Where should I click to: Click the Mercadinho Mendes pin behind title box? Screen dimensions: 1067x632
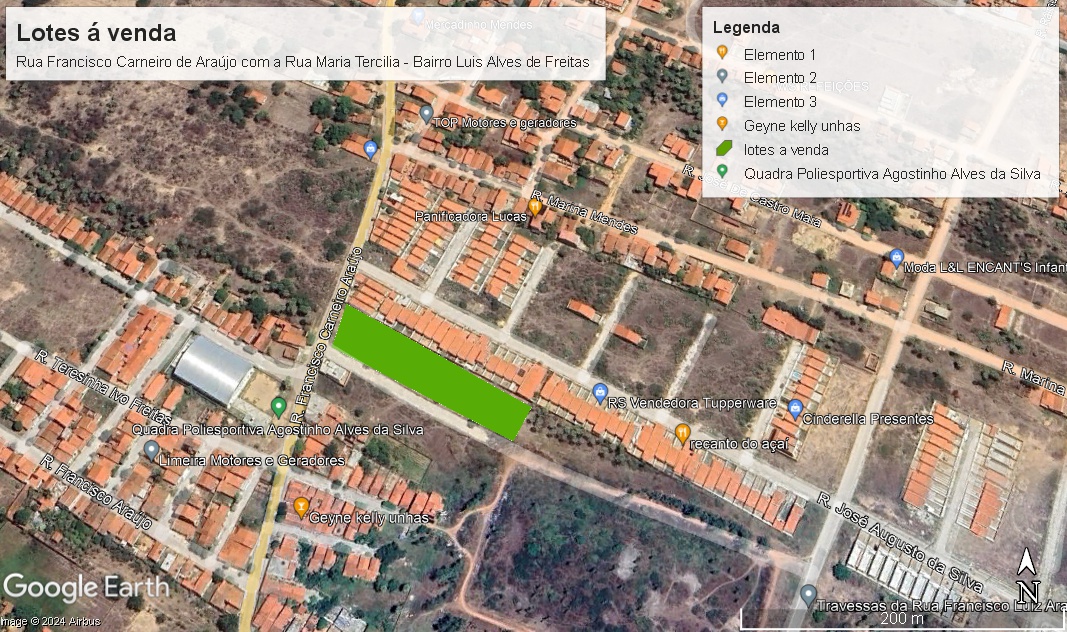pyautogui.click(x=418, y=16)
